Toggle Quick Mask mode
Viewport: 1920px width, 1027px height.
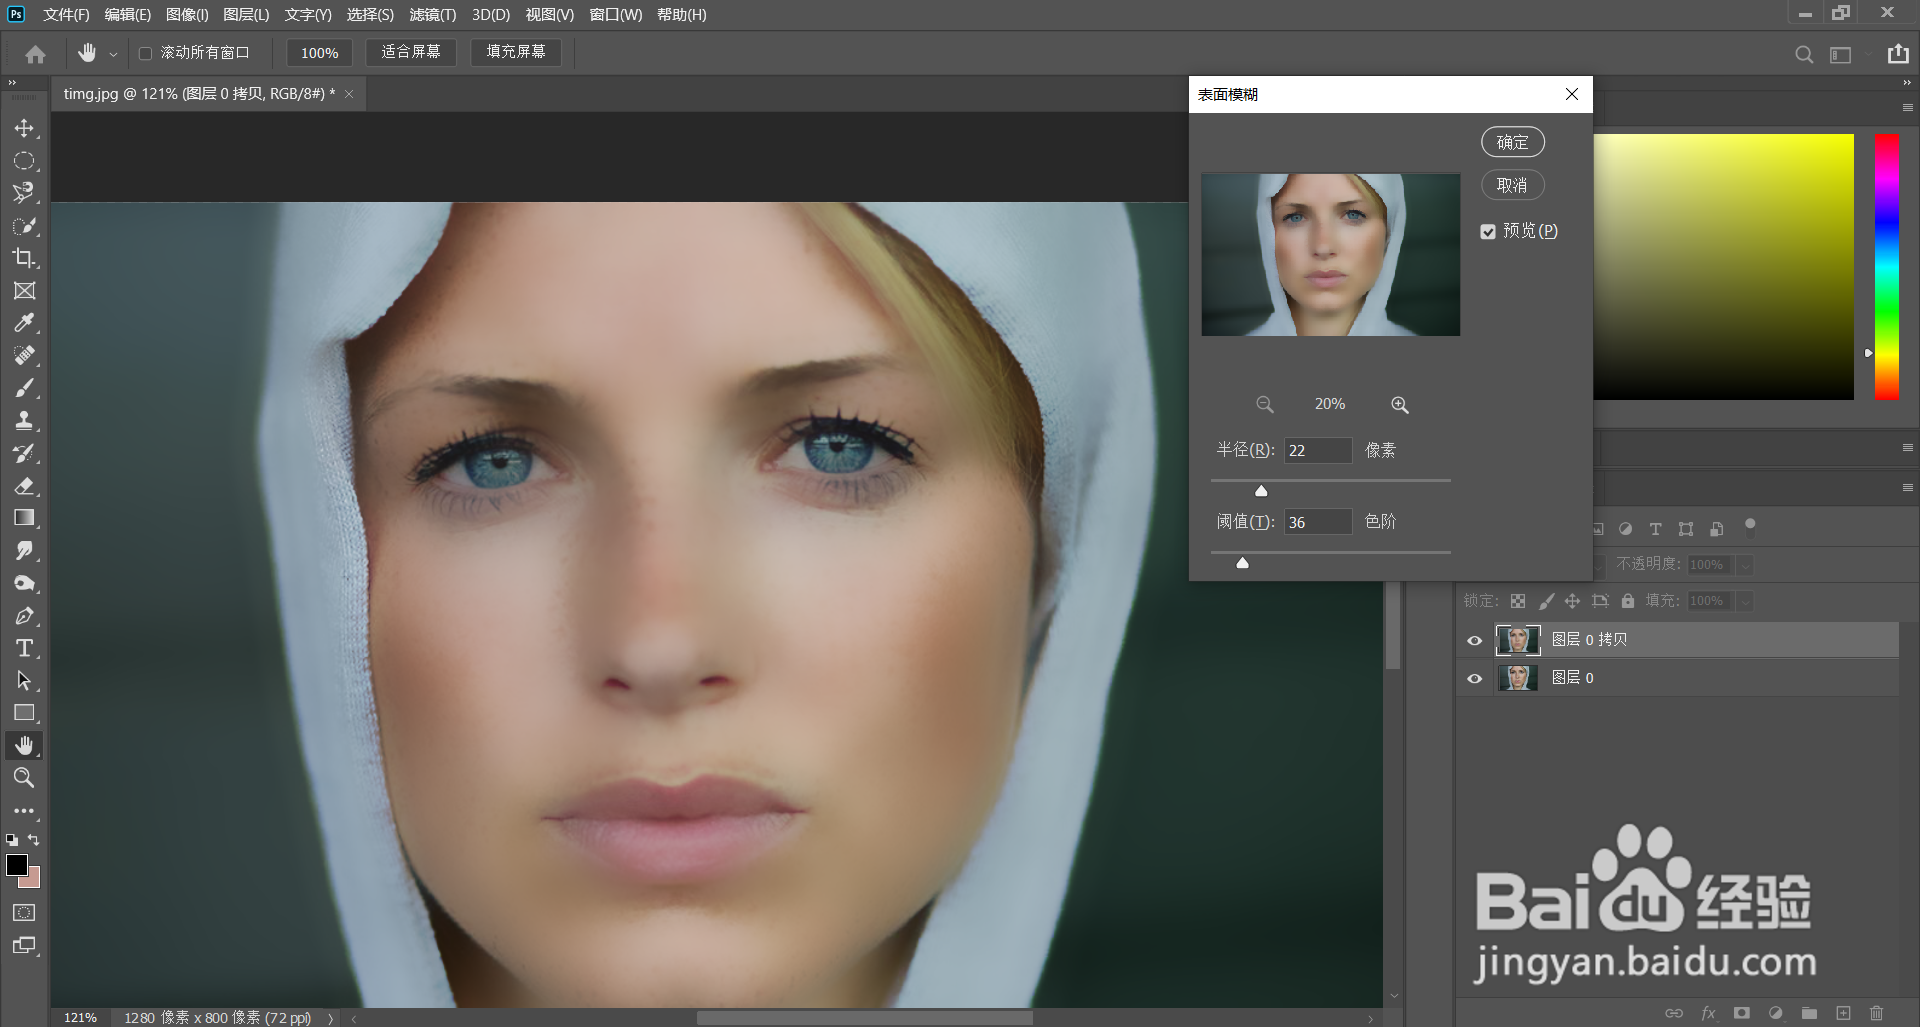point(24,913)
